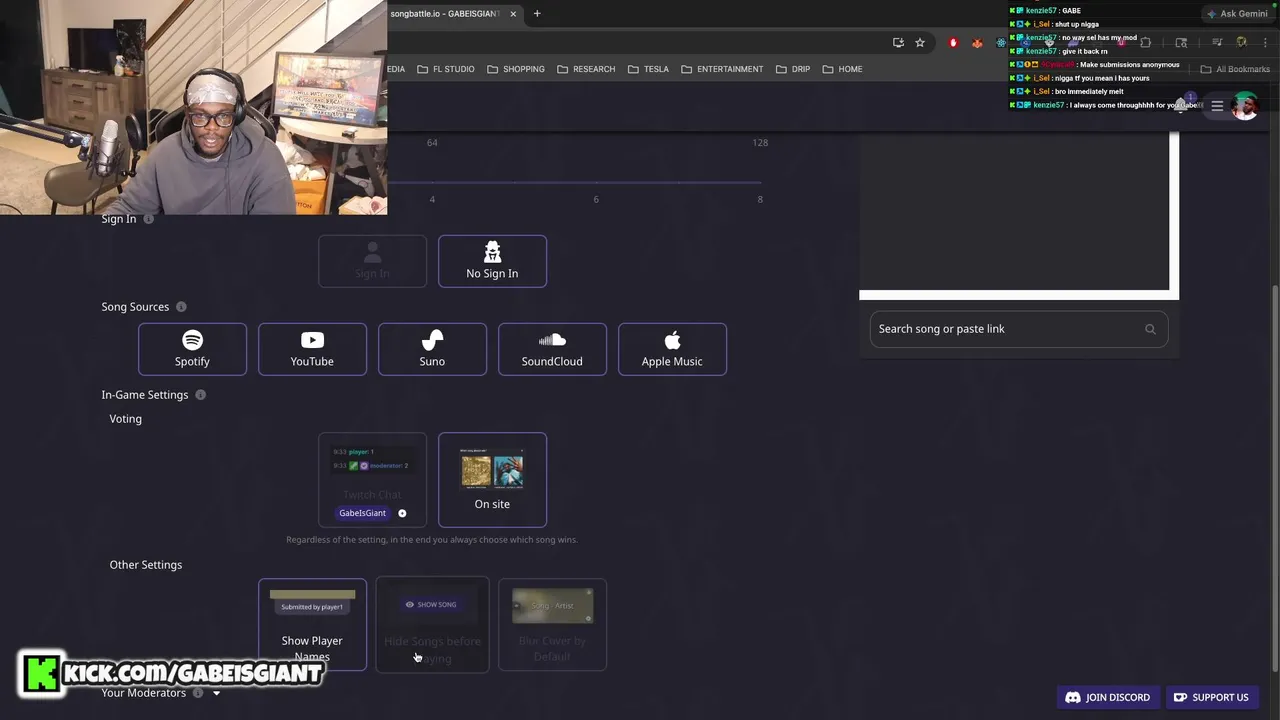Click the Voting section label
The image size is (1280, 720).
coord(125,419)
